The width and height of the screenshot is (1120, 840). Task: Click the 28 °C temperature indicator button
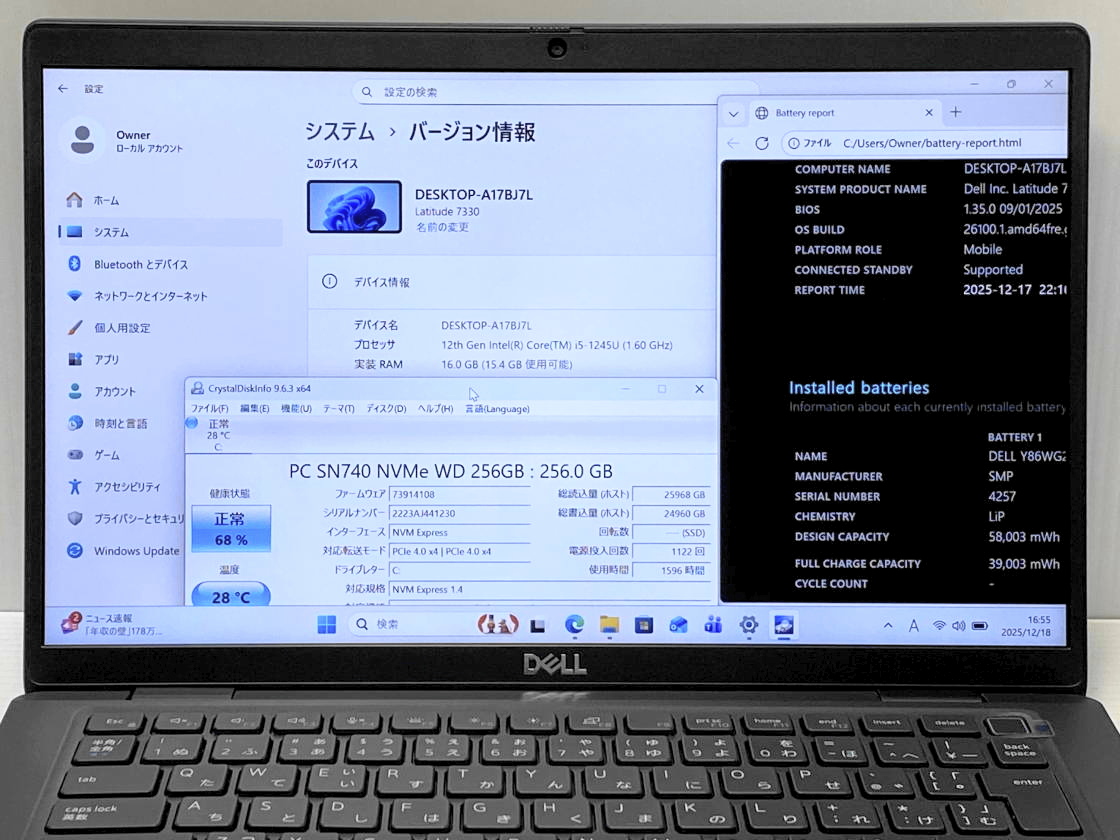230,597
